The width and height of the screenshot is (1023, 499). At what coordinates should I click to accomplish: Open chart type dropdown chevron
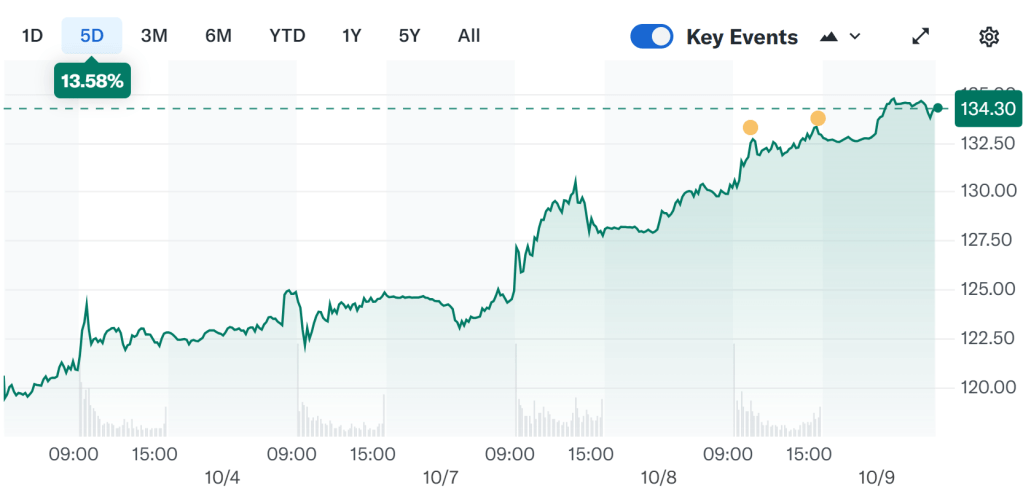click(x=854, y=37)
